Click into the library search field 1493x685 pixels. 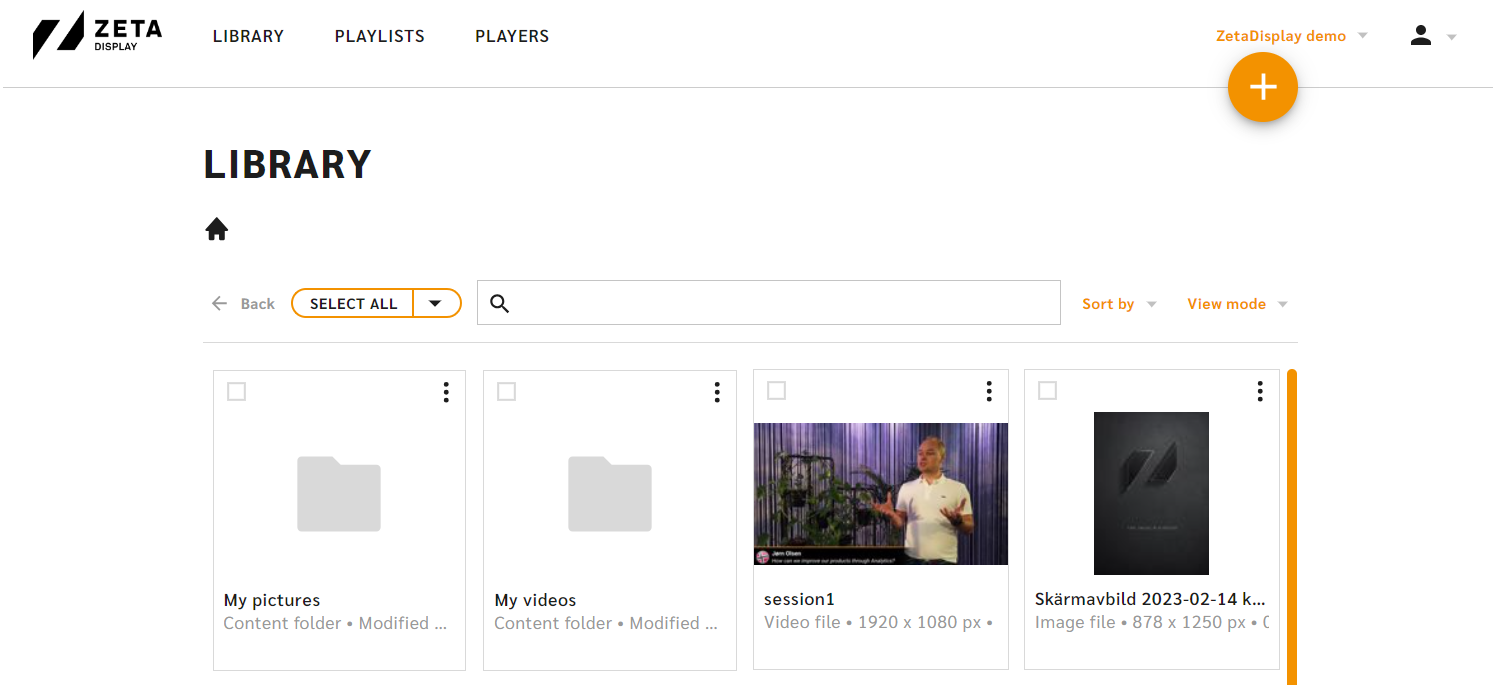tap(769, 303)
